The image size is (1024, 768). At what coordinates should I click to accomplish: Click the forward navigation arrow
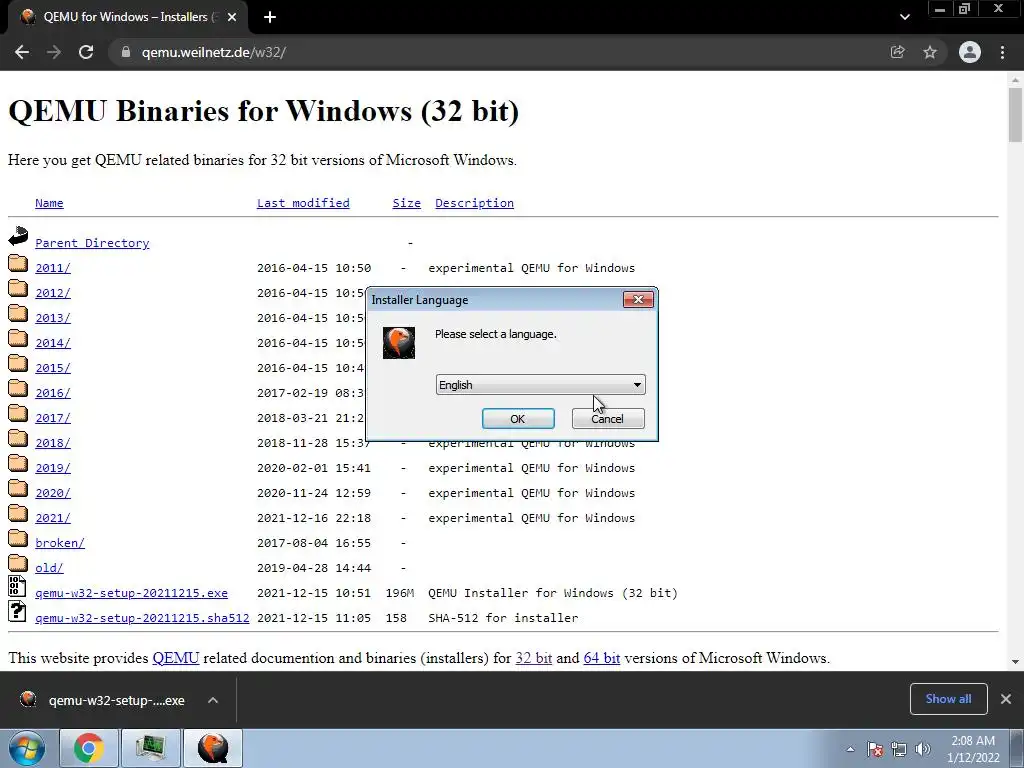[x=54, y=52]
